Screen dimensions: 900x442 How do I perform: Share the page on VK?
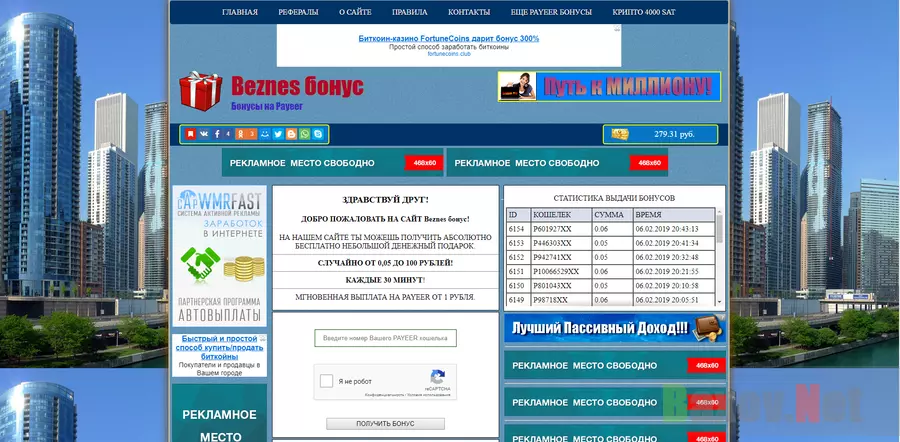(x=204, y=134)
